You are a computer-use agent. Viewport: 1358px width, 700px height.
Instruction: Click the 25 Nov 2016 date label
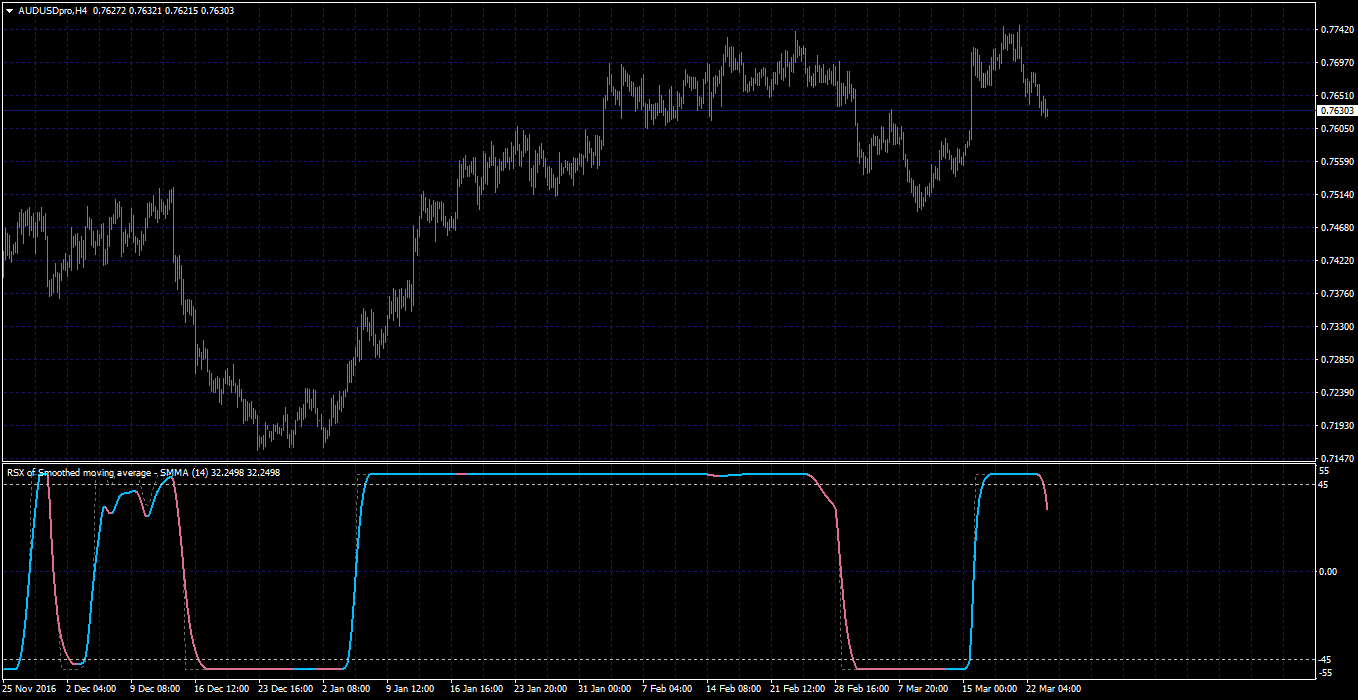(x=29, y=689)
